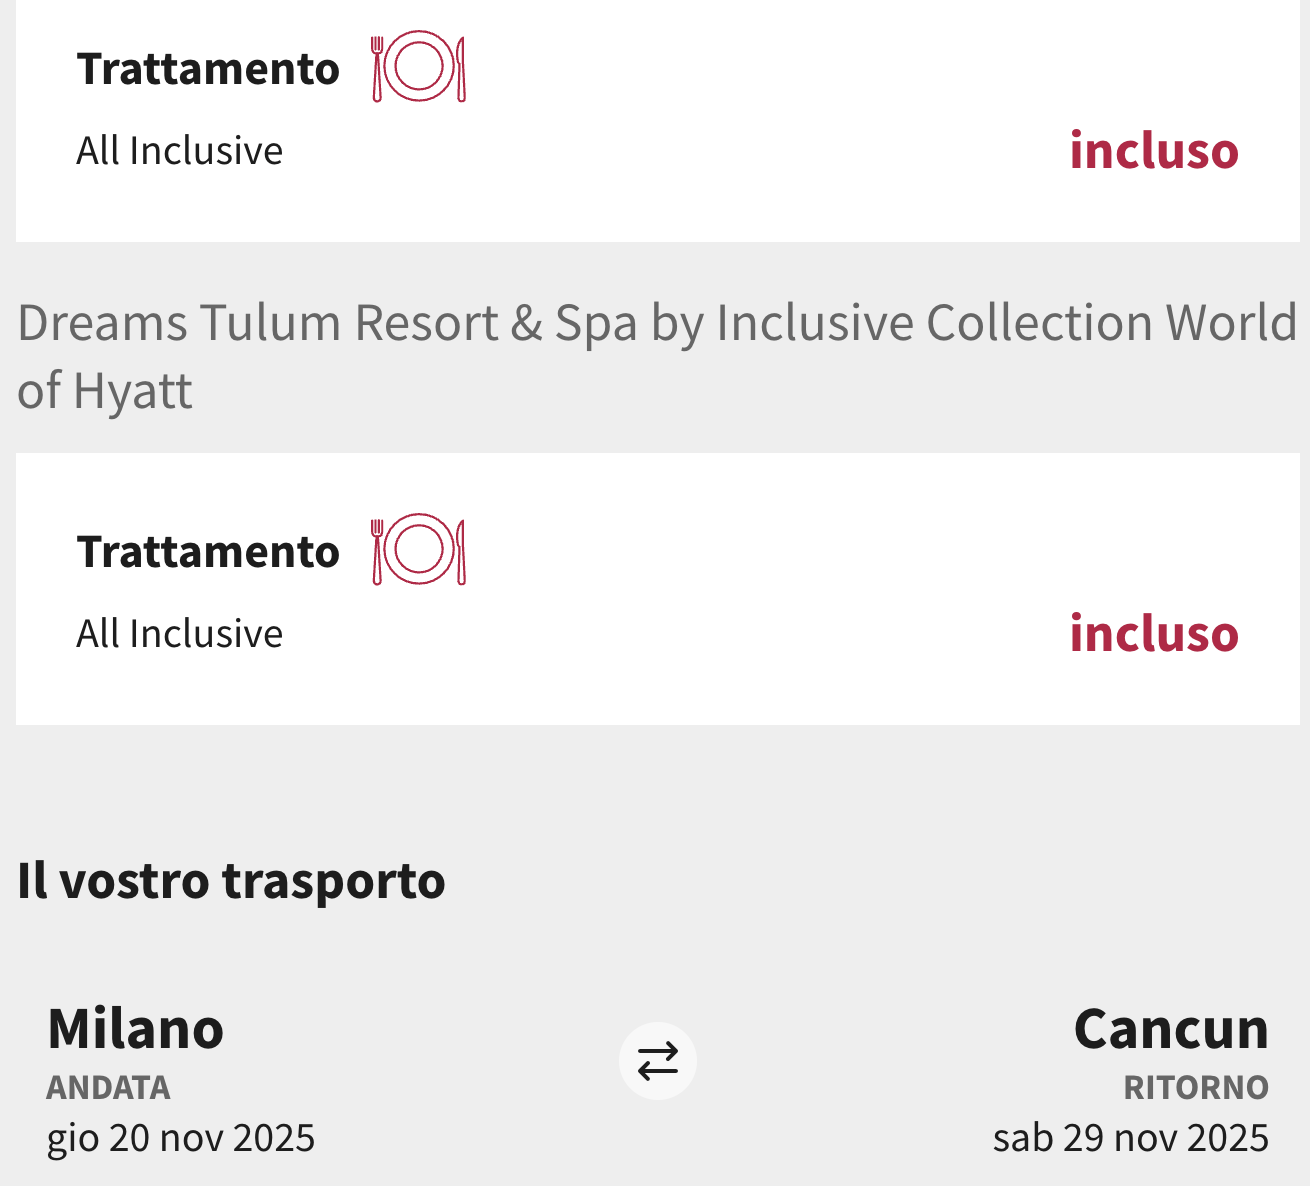Click the 'Il vostro trasporto' section heading
Image resolution: width=1310 pixels, height=1186 pixels.
[x=231, y=881]
